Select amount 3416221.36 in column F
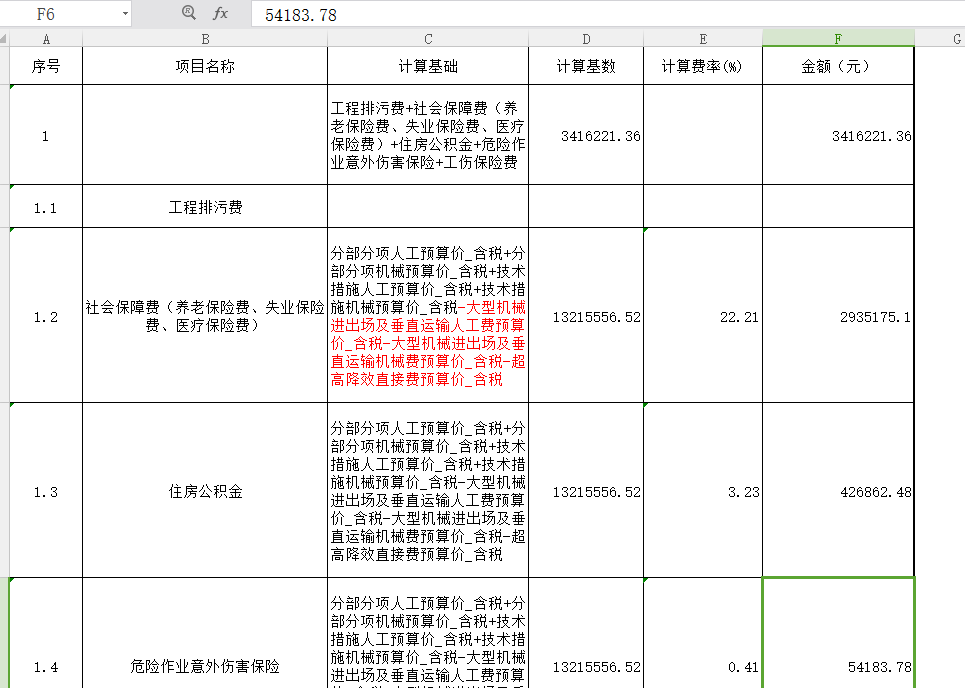 (x=838, y=135)
